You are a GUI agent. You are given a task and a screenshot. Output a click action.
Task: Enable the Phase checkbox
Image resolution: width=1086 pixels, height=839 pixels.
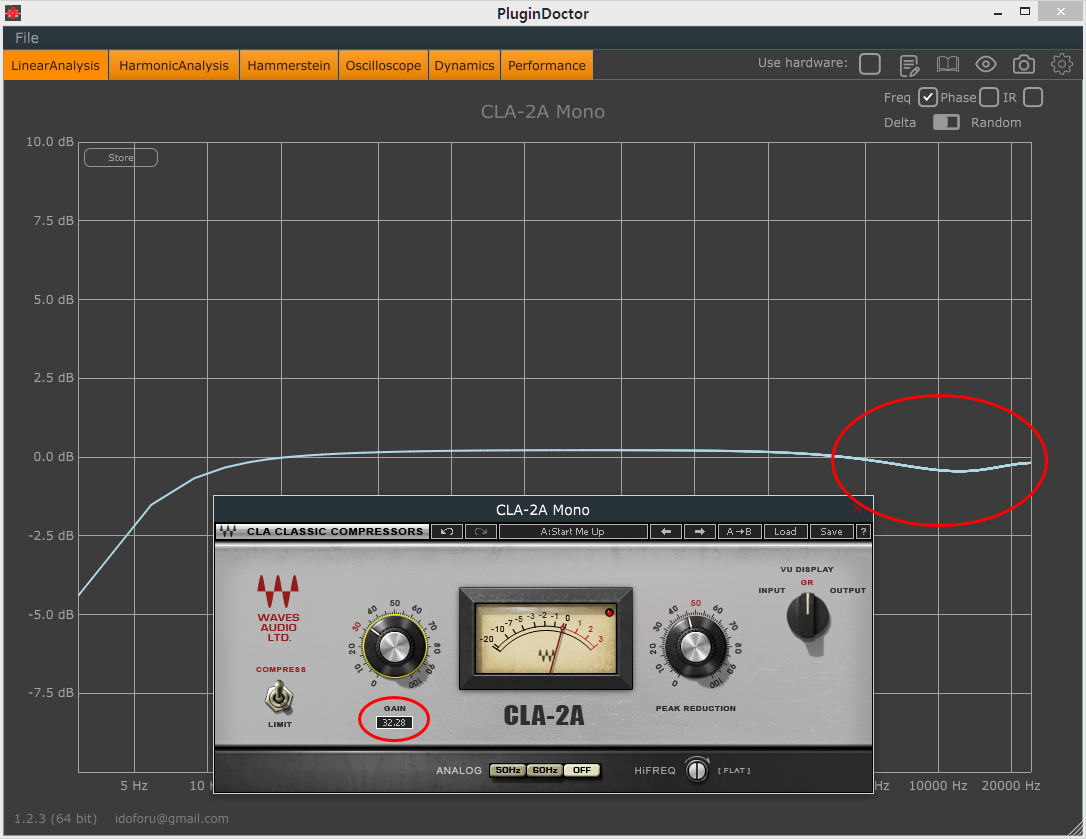989,97
